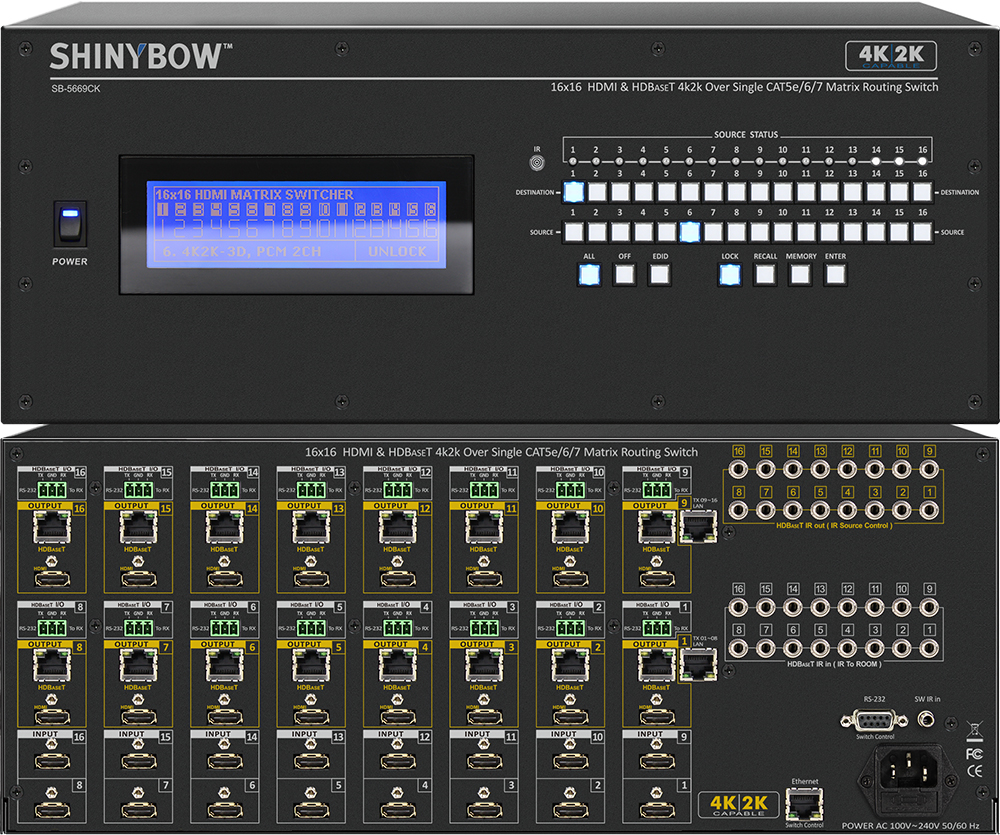The height and width of the screenshot is (835, 1000).
Task: Click Output 8 HDBaseT RJ45 port
Action: coord(52,665)
